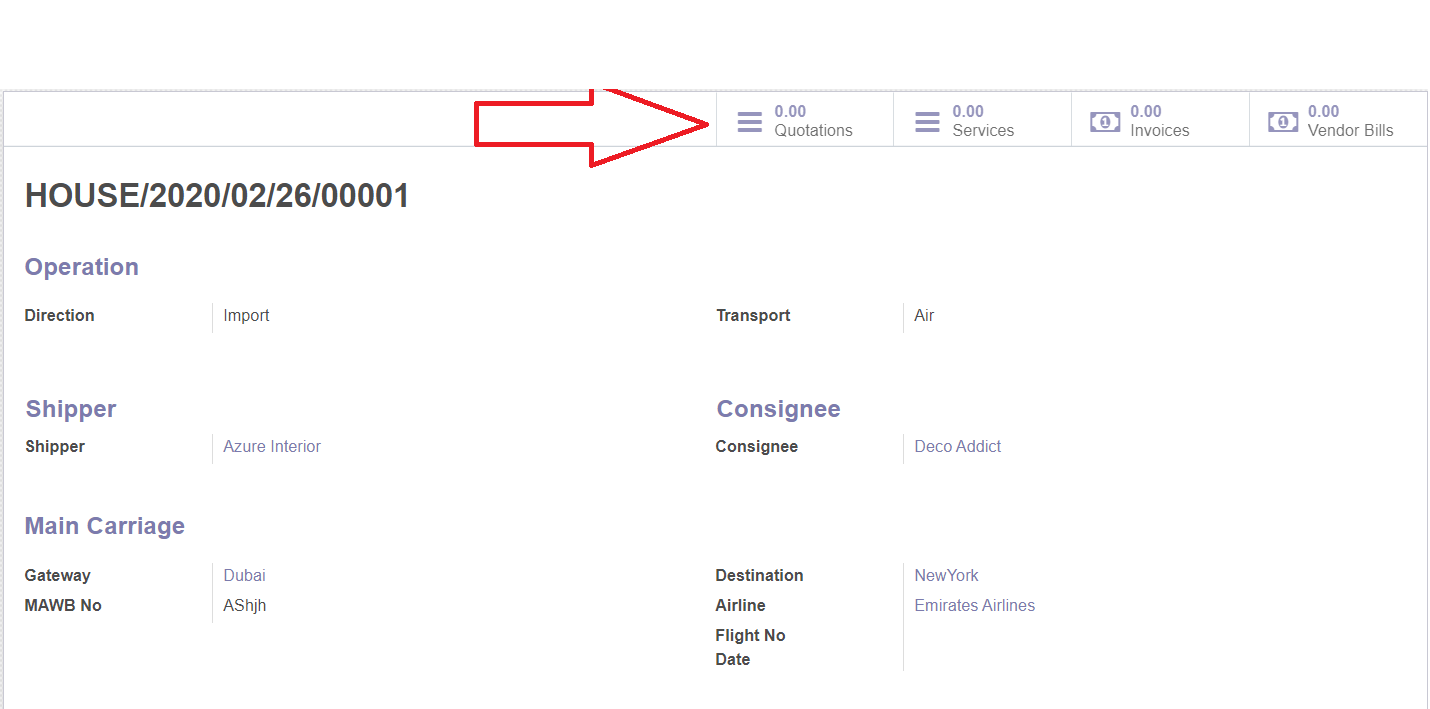Screen dimensions: 1430x709
Task: Click the large Consignee section heading
Action: (778, 409)
